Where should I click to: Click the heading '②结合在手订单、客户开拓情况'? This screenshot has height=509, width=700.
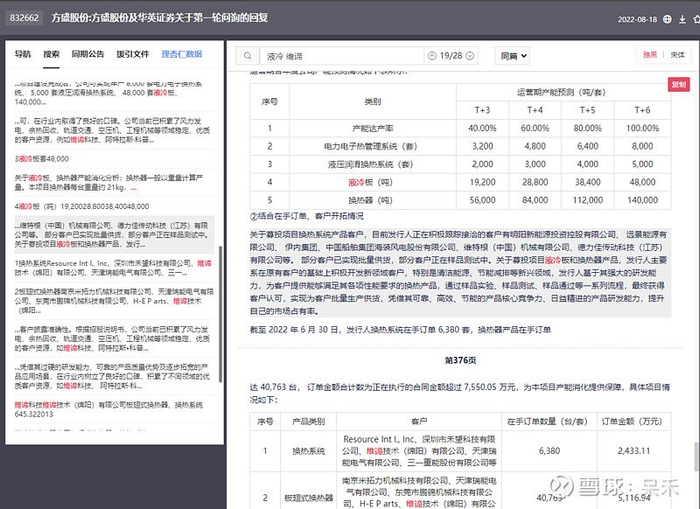(307, 216)
